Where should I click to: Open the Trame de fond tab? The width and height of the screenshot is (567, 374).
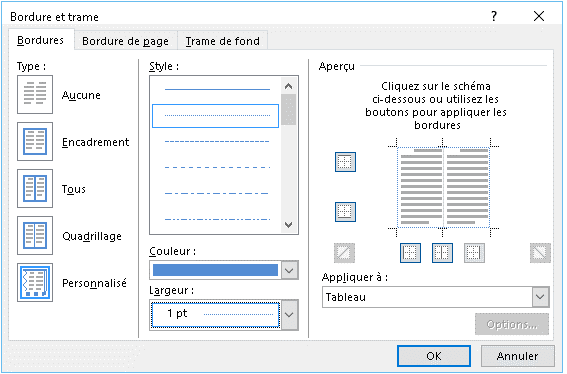pyautogui.click(x=223, y=41)
